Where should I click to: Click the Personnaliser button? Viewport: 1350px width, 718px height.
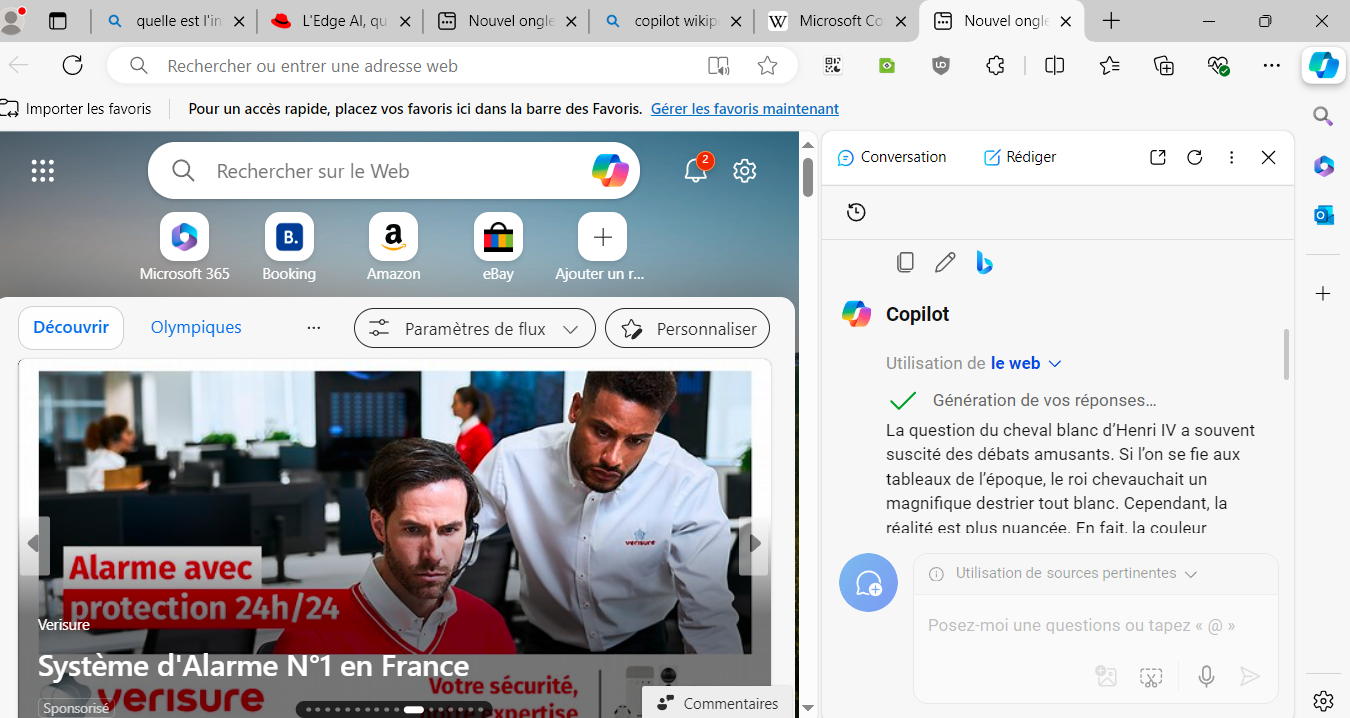pyautogui.click(x=688, y=329)
